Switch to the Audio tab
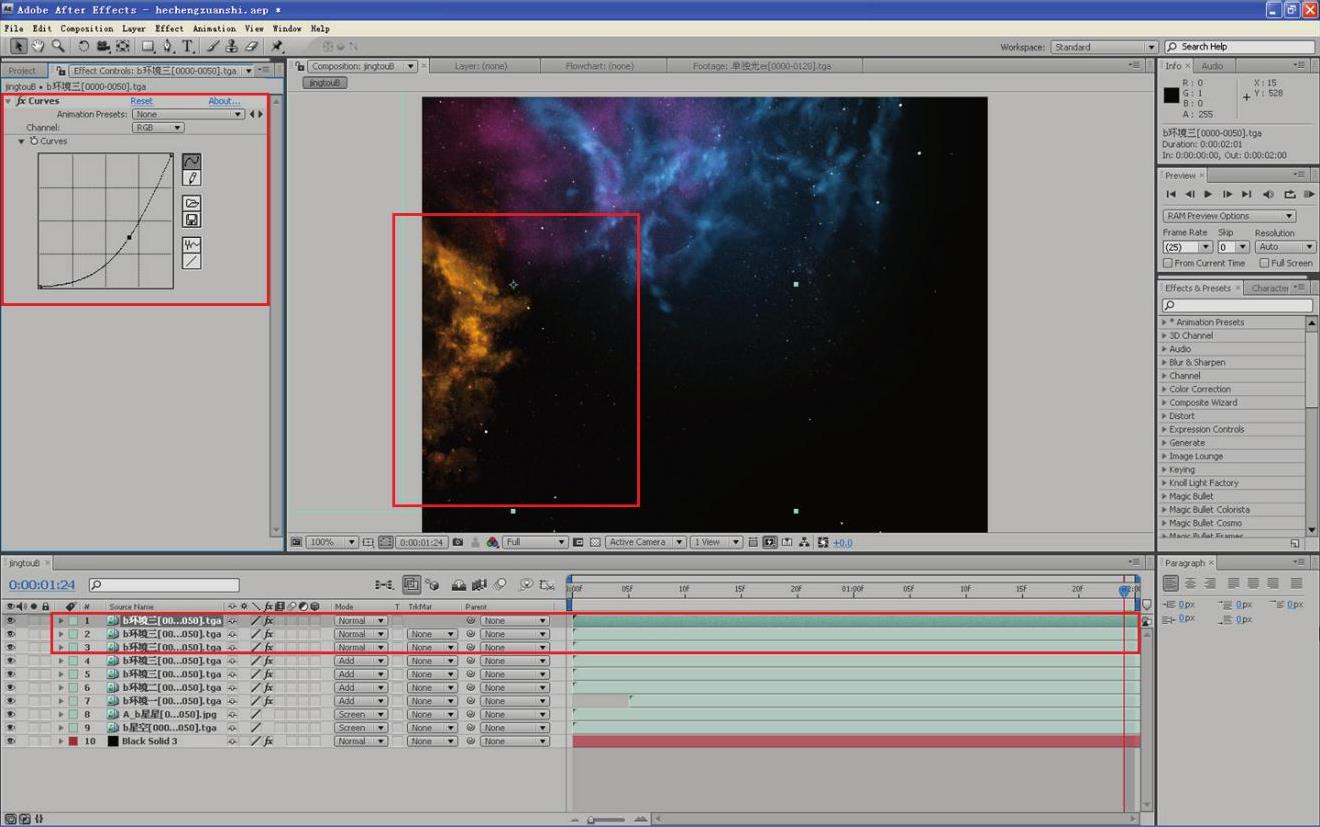The height and width of the screenshot is (827, 1320). click(x=1212, y=66)
